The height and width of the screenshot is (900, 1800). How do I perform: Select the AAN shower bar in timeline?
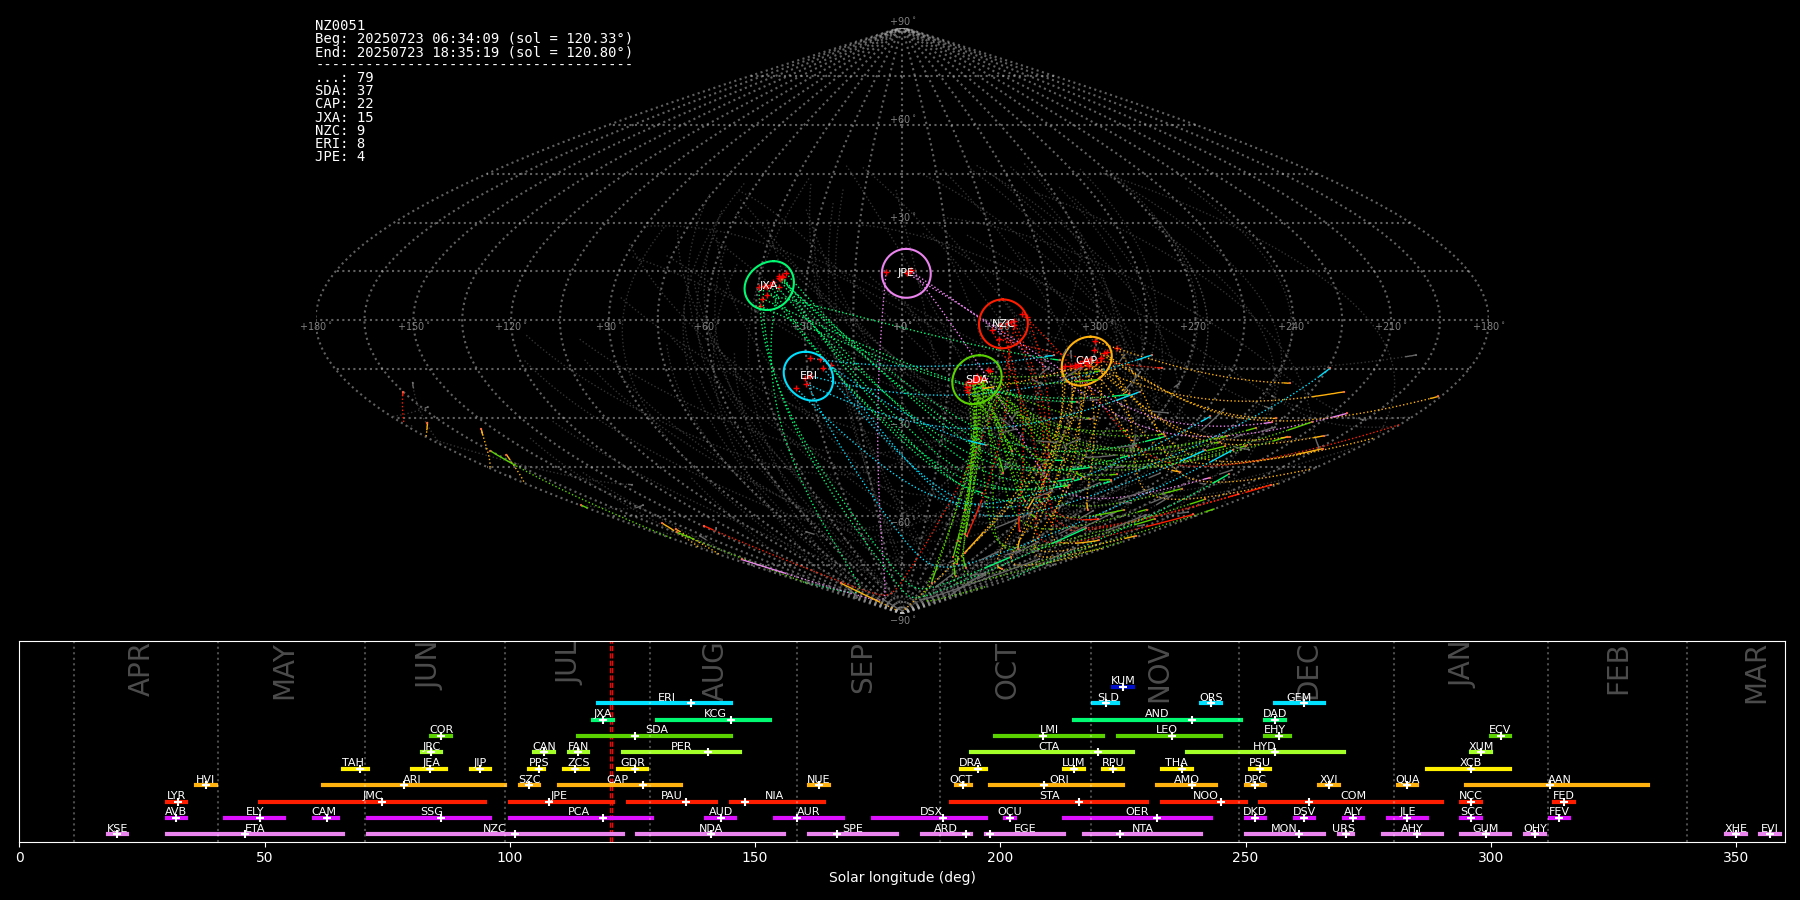click(1557, 785)
